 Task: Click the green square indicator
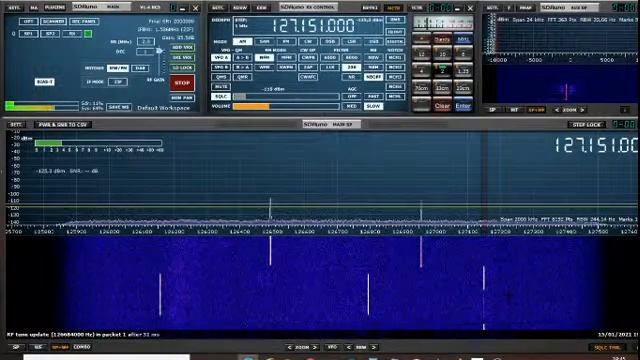[88, 34]
